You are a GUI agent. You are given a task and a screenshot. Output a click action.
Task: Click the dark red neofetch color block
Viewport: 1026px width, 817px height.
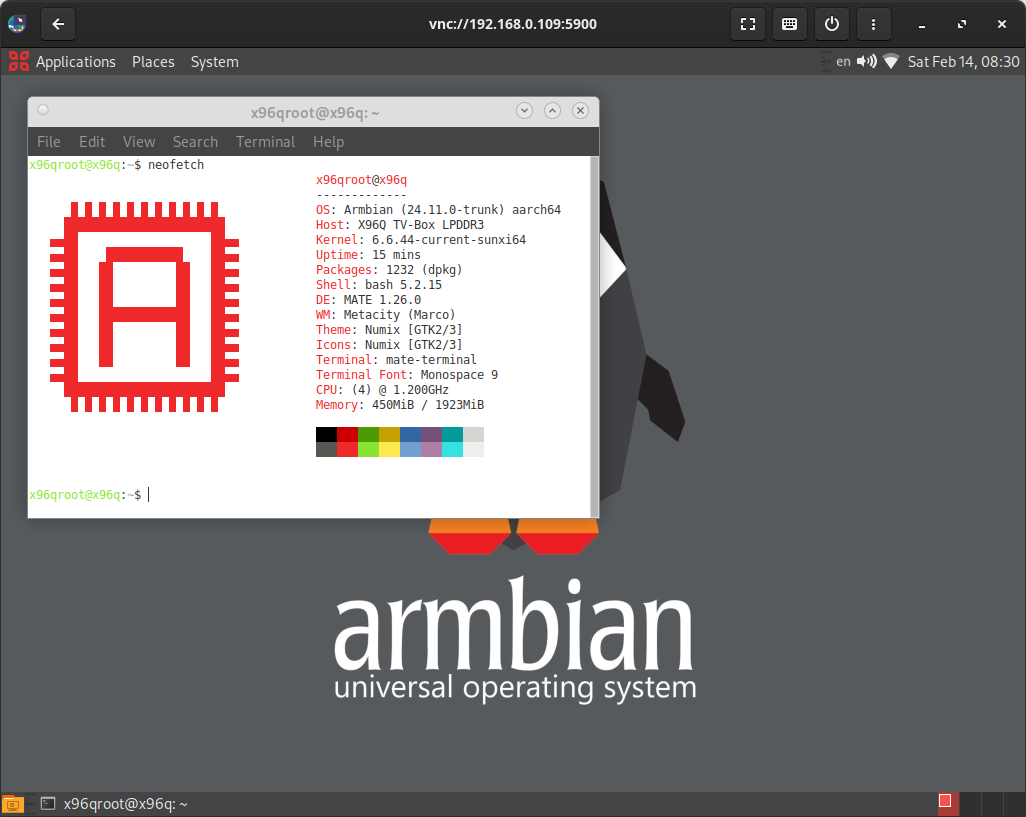(x=347, y=434)
